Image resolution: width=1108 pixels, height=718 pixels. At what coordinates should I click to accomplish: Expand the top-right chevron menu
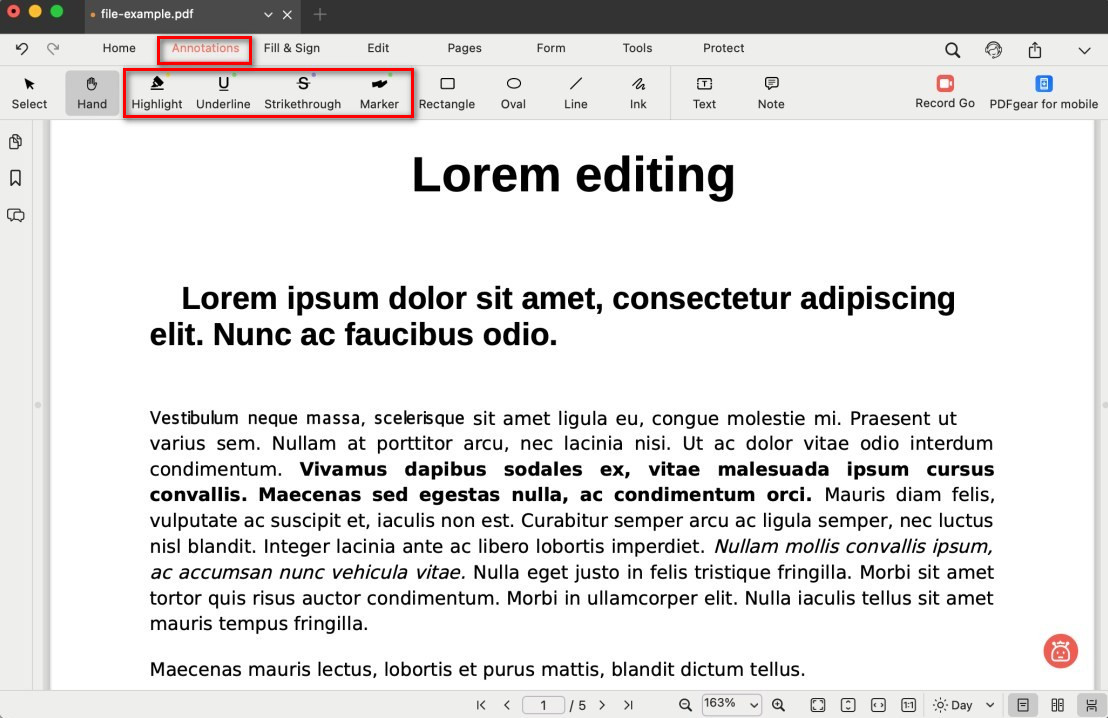tap(1084, 50)
